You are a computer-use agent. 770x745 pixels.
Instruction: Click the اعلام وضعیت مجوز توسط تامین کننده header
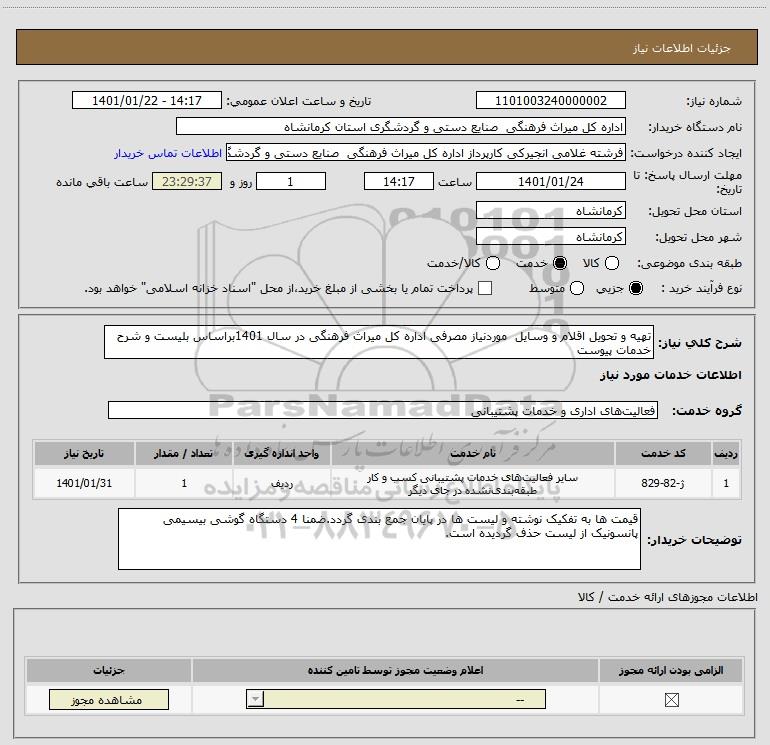pyautogui.click(x=395, y=670)
